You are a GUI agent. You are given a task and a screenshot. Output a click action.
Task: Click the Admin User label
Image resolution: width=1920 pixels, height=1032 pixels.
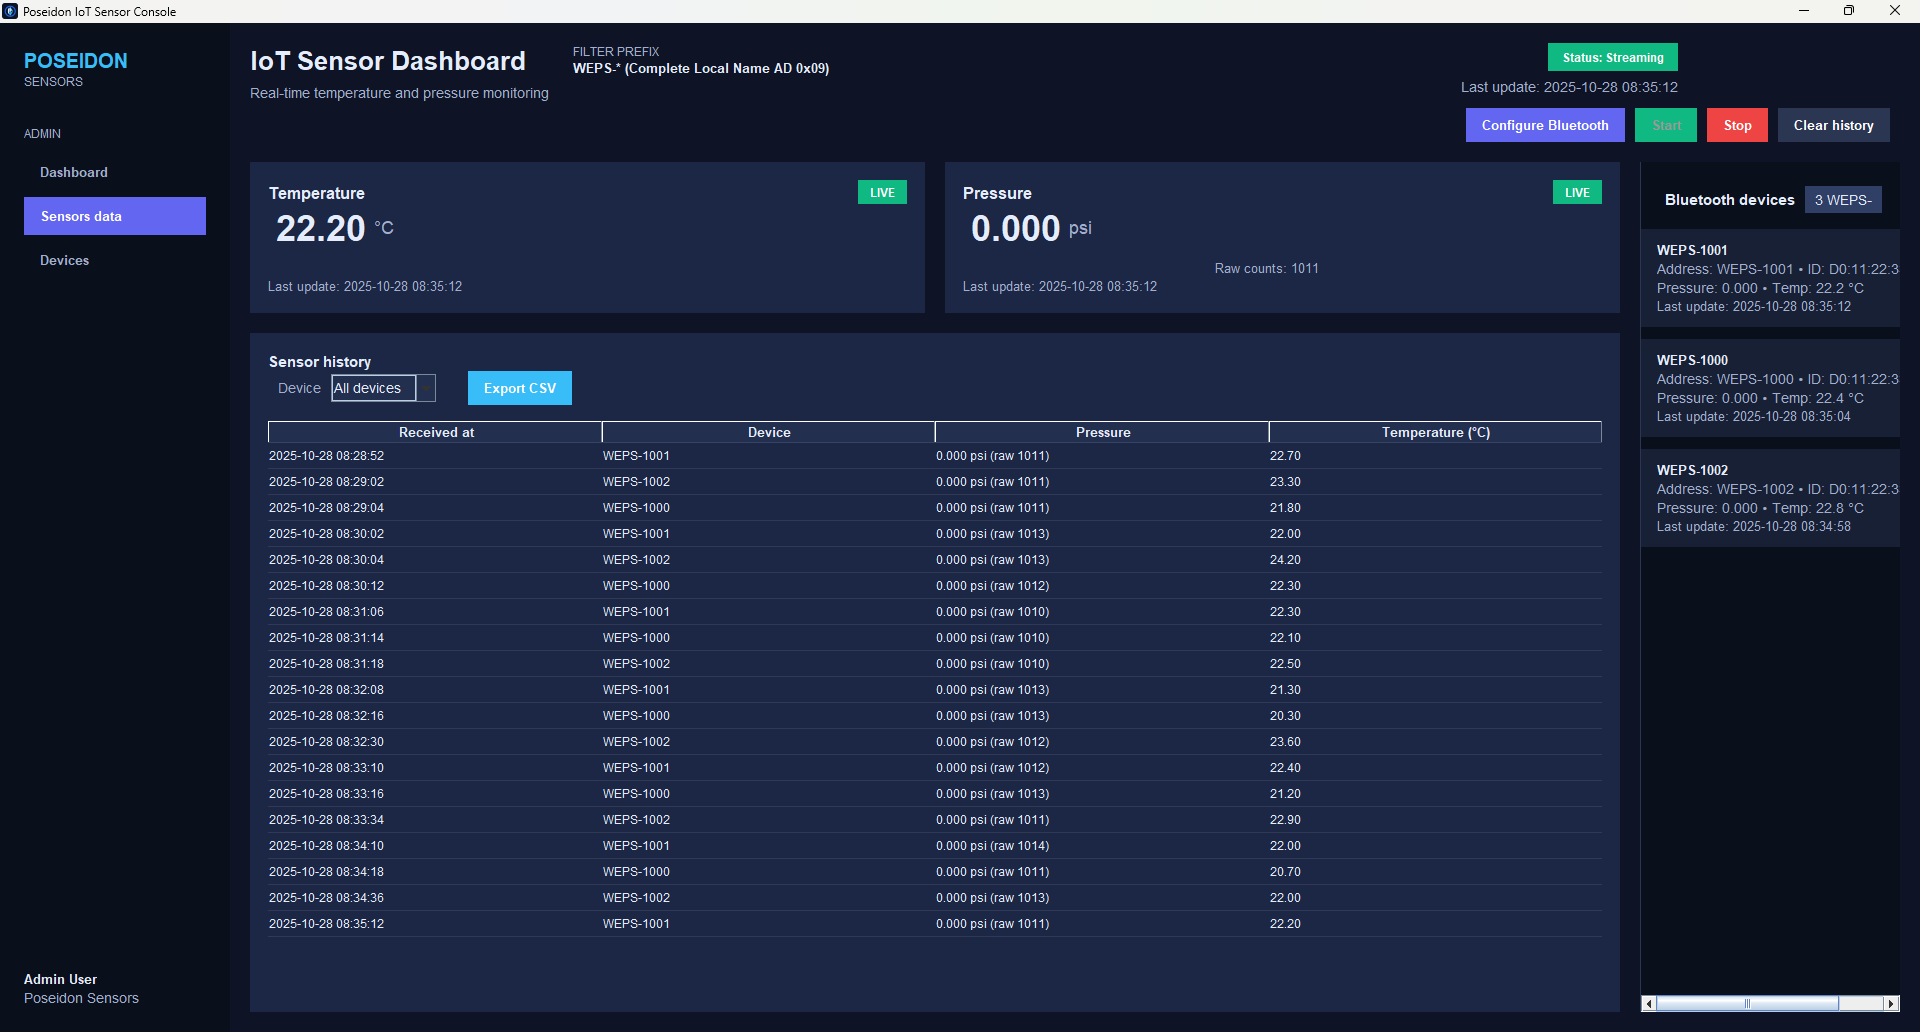coord(60,979)
